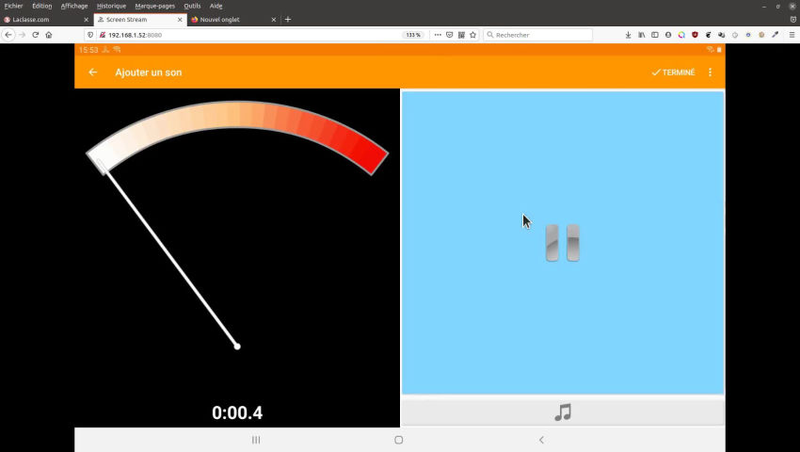Go to the browser home page
The image size is (800, 452).
(x=48, y=35)
